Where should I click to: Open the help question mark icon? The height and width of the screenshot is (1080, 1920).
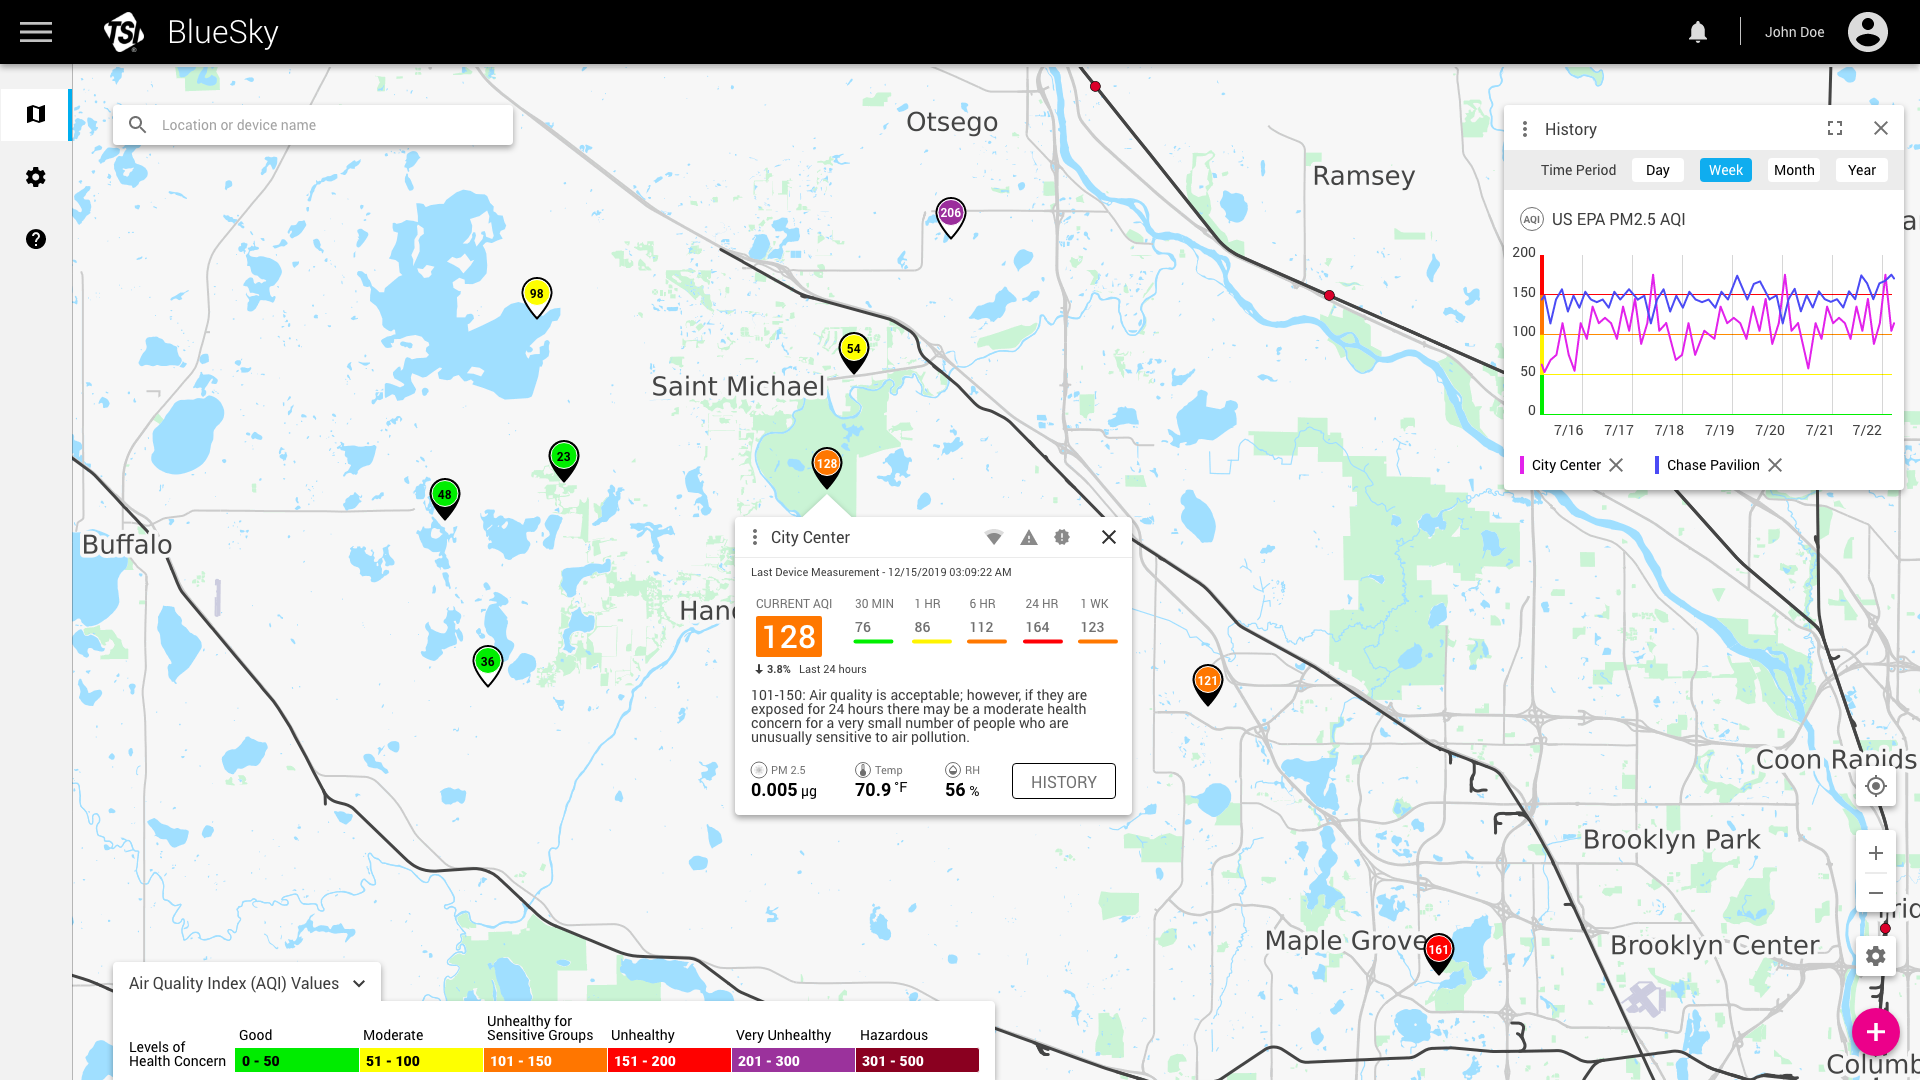pos(36,239)
